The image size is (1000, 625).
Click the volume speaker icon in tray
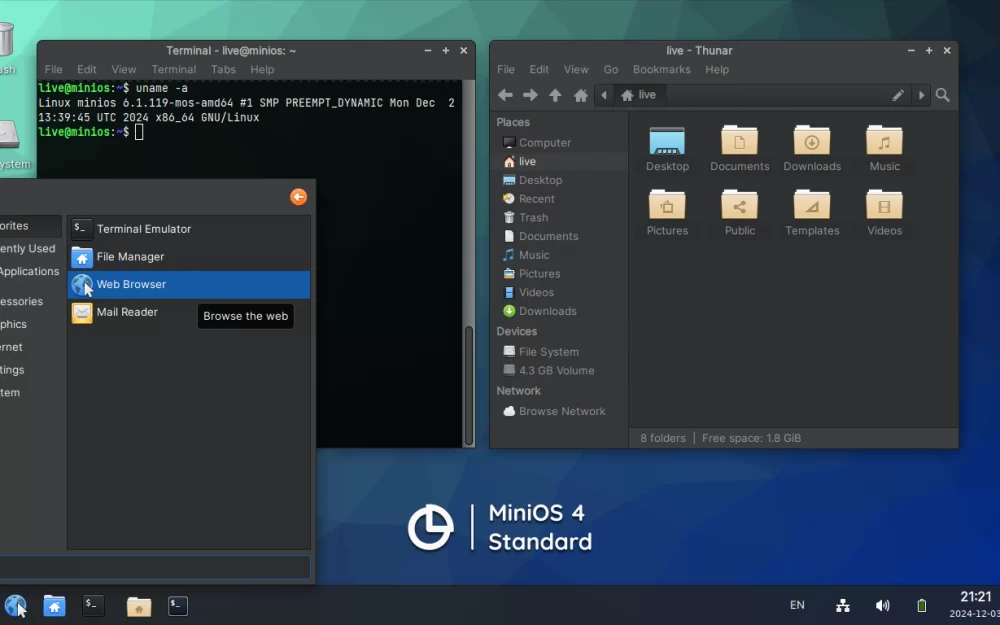coord(882,605)
